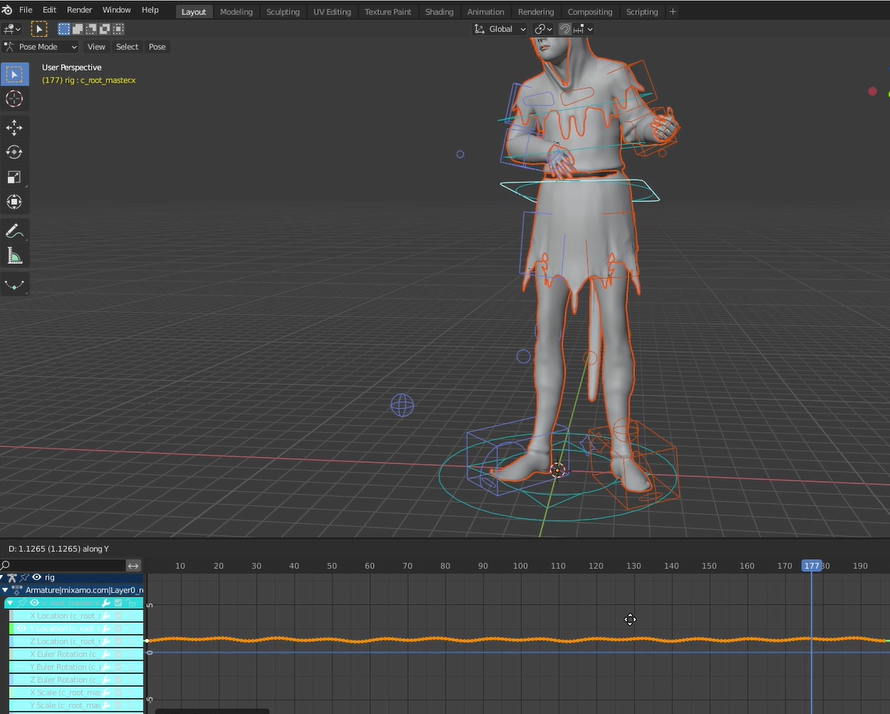The height and width of the screenshot is (714, 890).
Task: Select the Annotate tool
Action: point(14,231)
